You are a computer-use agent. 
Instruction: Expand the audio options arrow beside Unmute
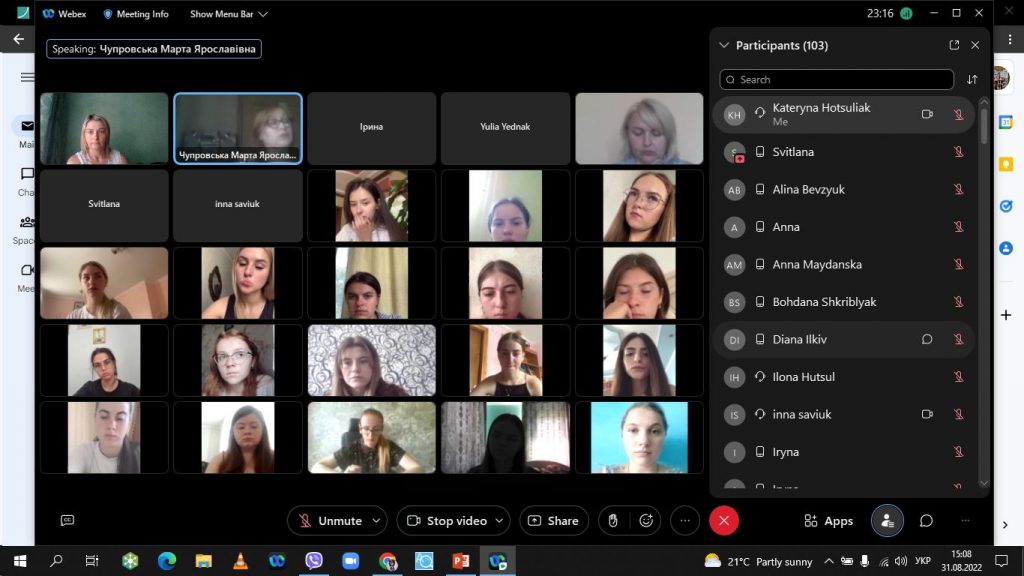pyautogui.click(x=376, y=521)
